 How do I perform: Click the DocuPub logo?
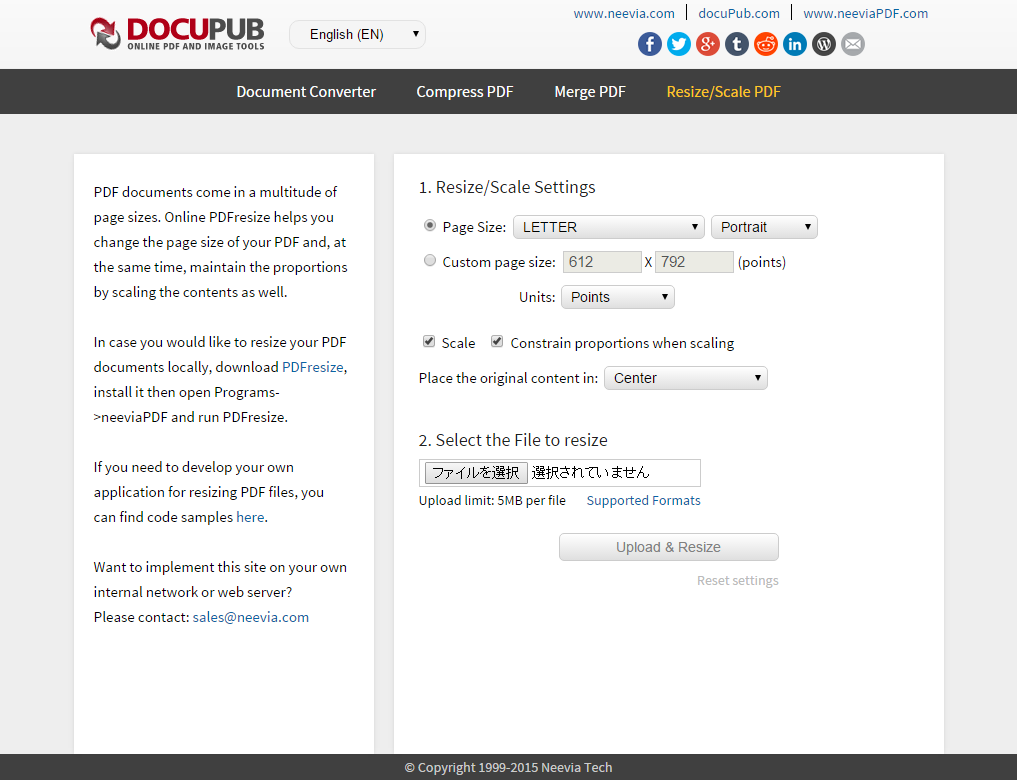pyautogui.click(x=177, y=34)
